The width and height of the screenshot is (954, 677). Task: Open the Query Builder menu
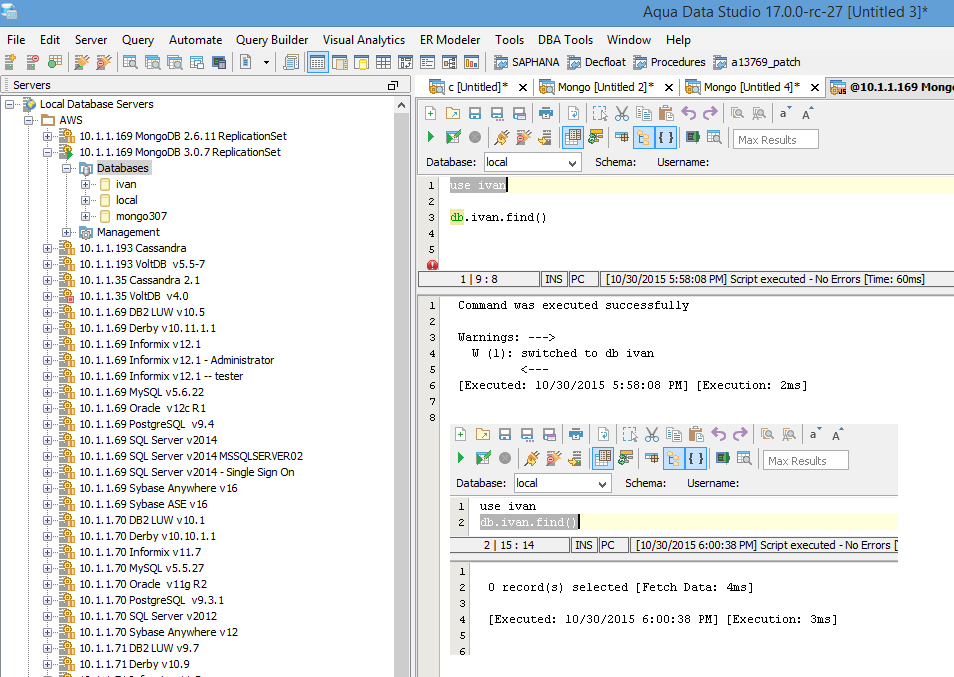click(272, 40)
